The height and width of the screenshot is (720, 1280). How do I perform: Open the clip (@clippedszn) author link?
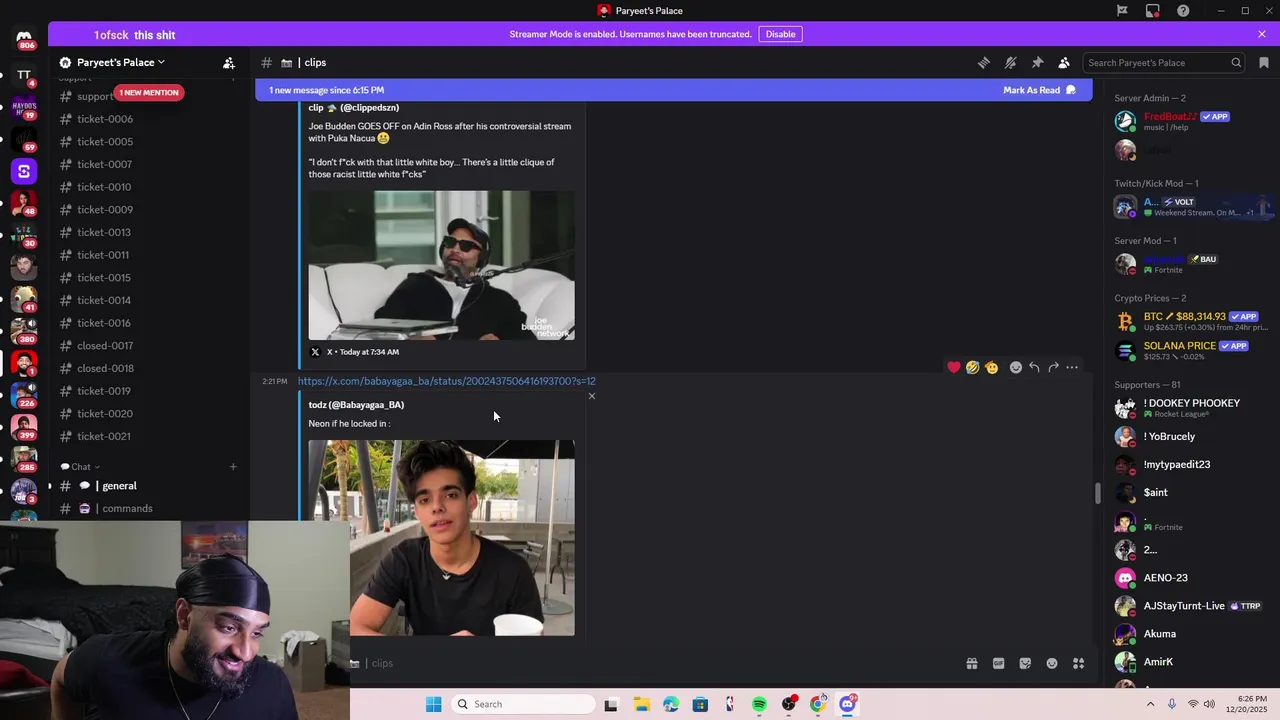point(353,107)
